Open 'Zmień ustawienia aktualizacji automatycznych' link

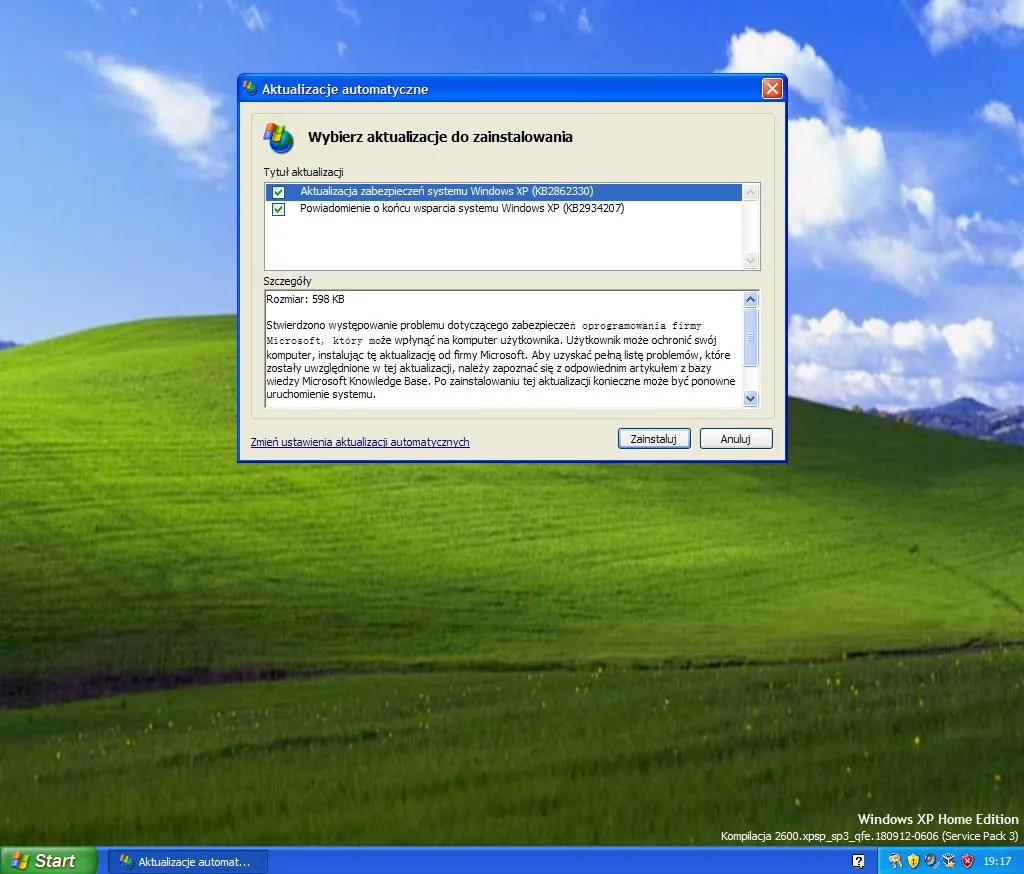pos(359,442)
